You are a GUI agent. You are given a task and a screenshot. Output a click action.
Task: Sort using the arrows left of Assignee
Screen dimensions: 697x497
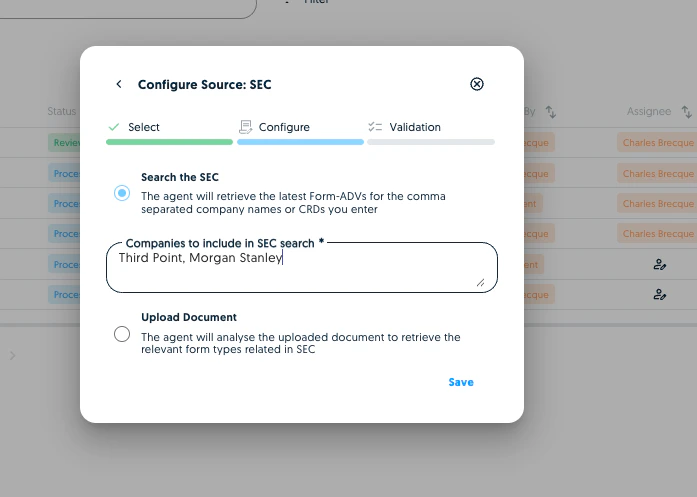(551, 112)
